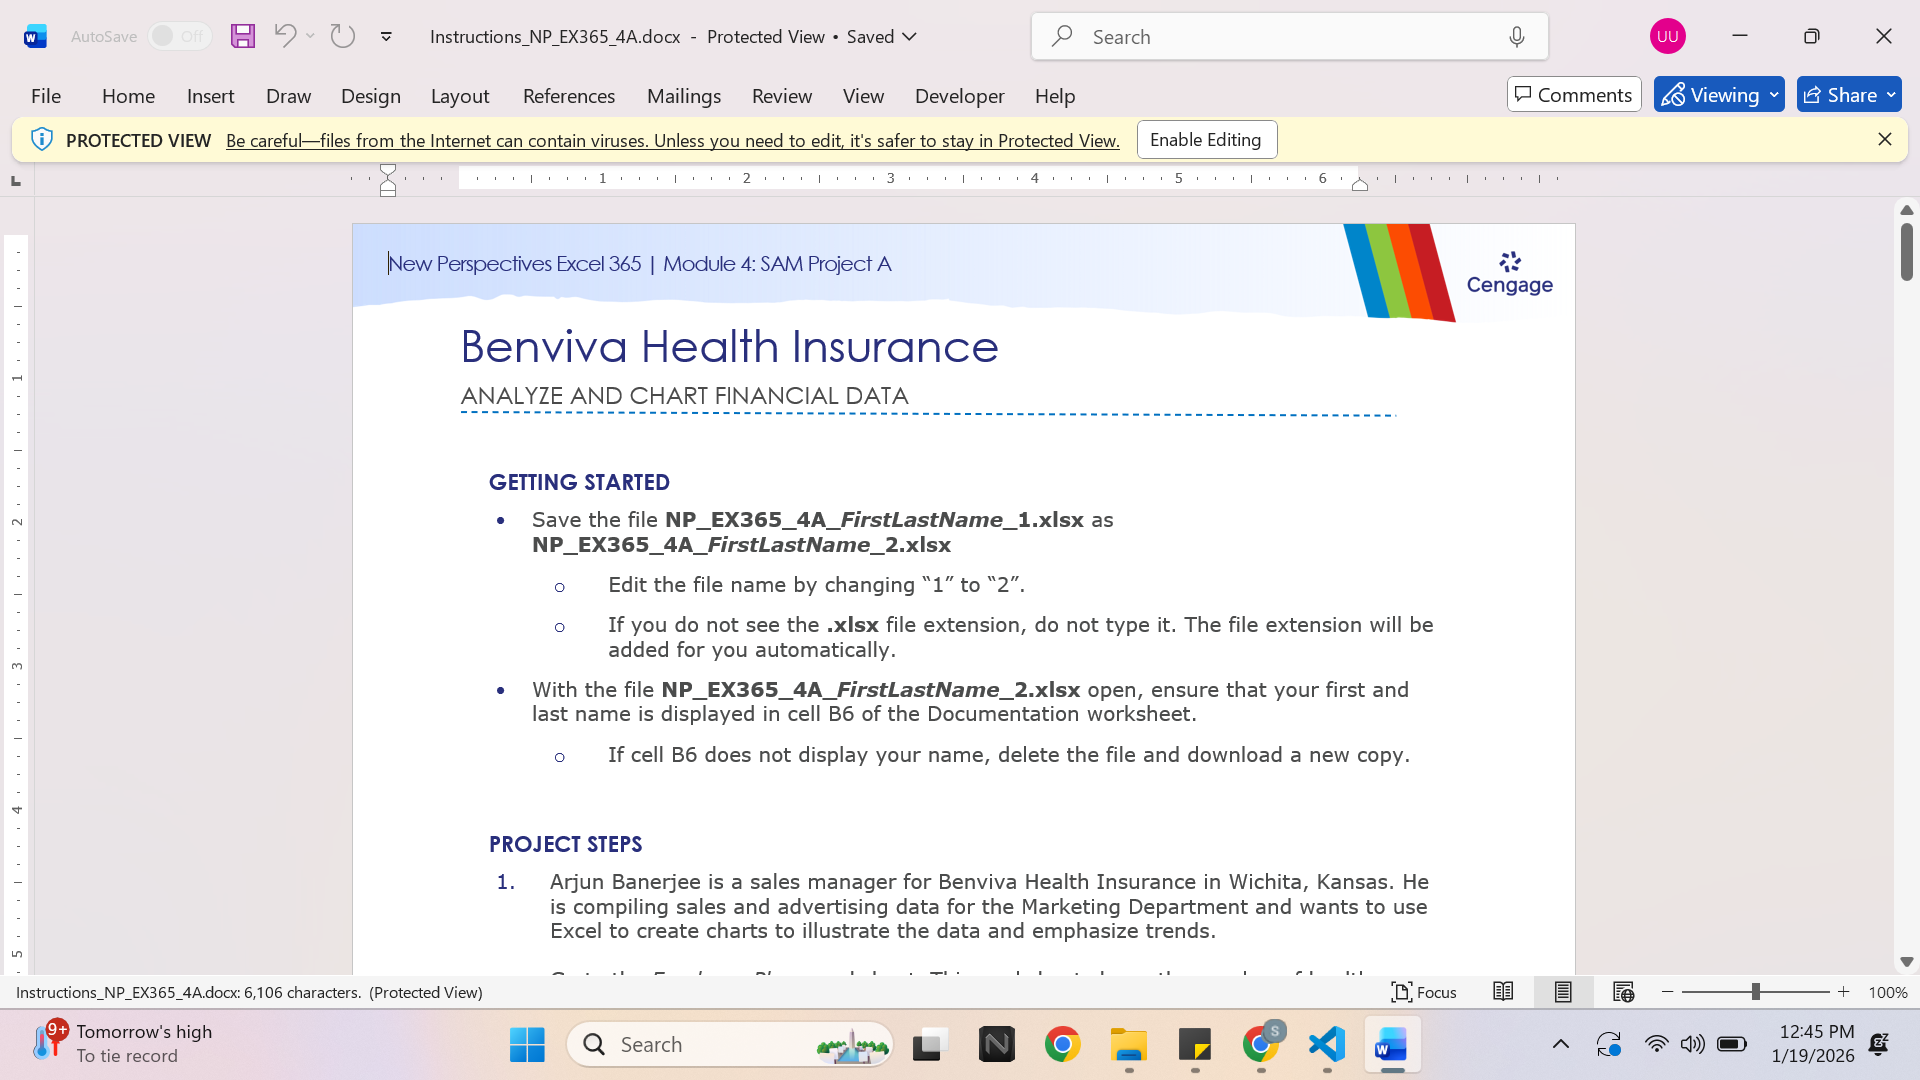Click the Enable Editing button

[x=1206, y=140]
